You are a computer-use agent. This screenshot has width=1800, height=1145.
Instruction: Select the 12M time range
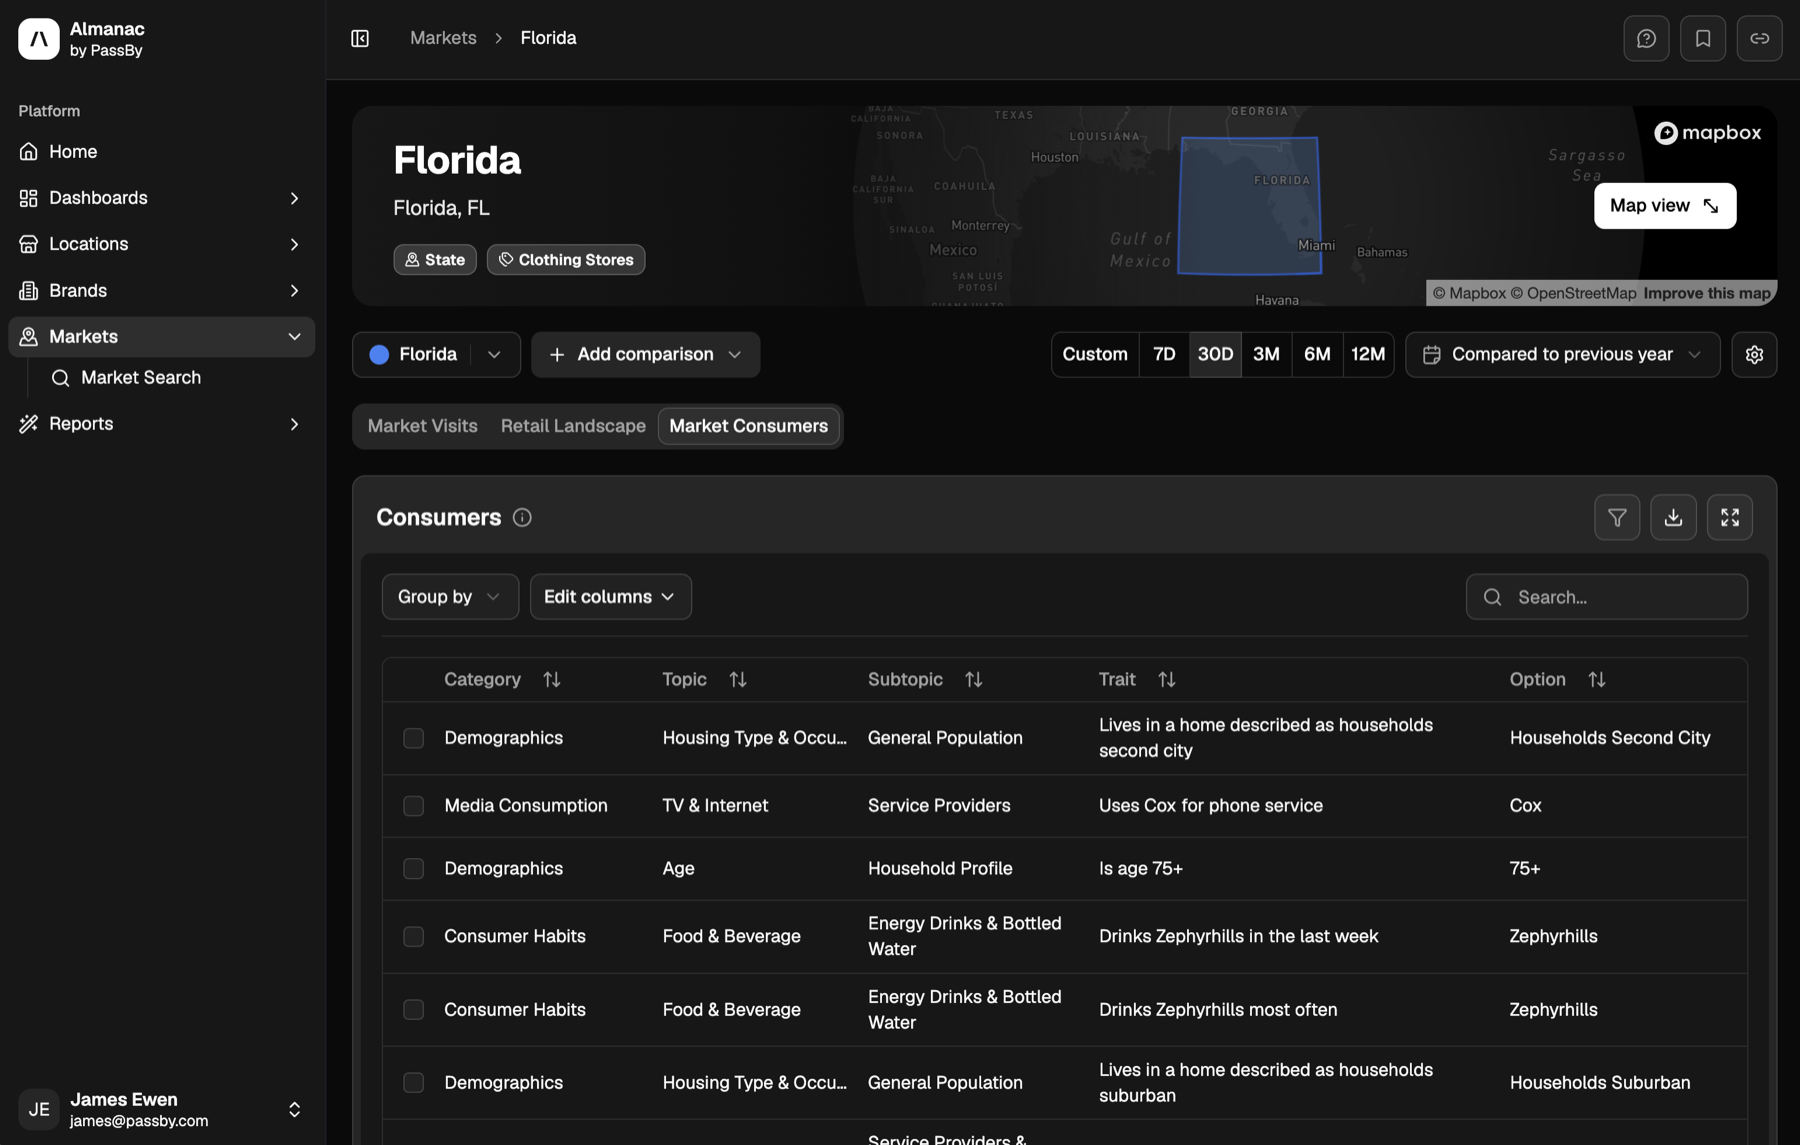1368,355
